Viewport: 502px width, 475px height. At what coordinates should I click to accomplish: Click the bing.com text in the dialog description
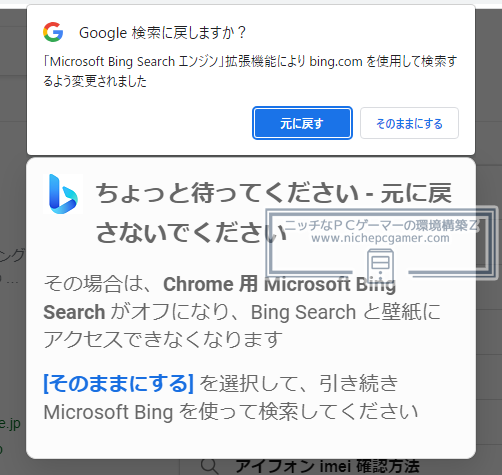coord(336,61)
